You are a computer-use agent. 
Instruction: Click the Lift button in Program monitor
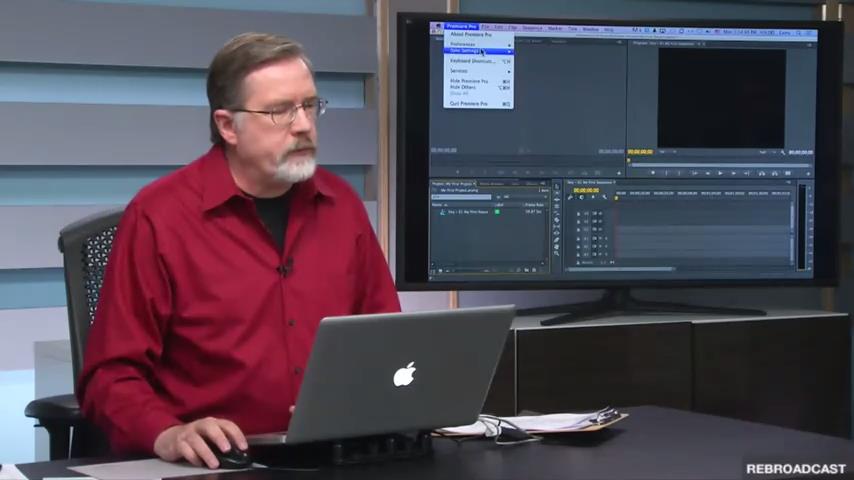click(762, 173)
